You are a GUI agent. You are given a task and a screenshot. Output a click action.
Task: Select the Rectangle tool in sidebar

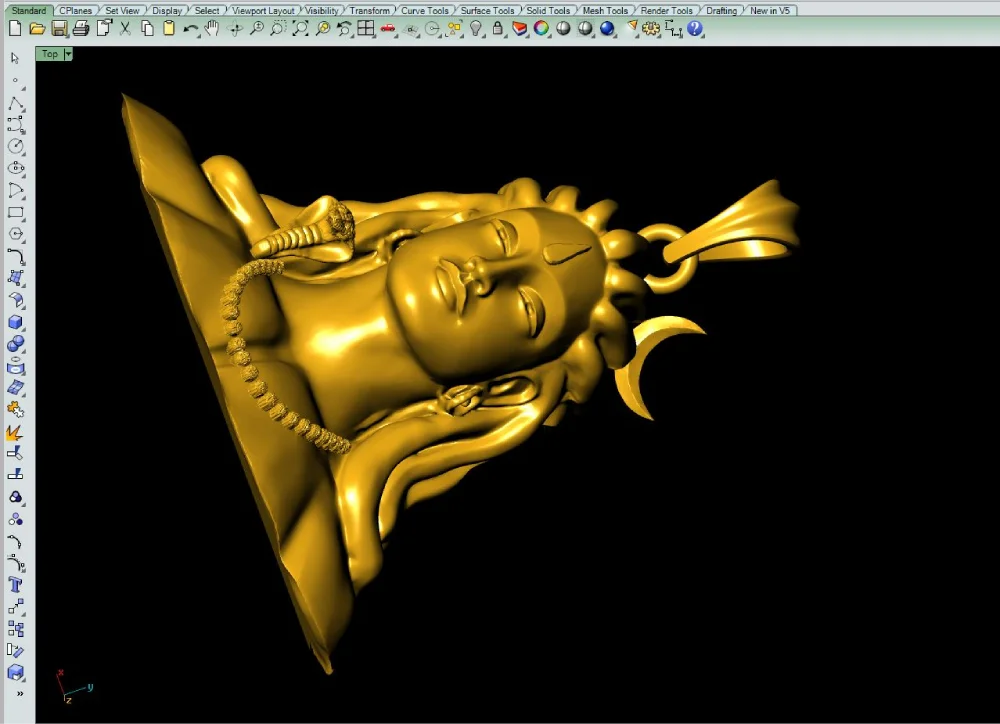(x=15, y=212)
